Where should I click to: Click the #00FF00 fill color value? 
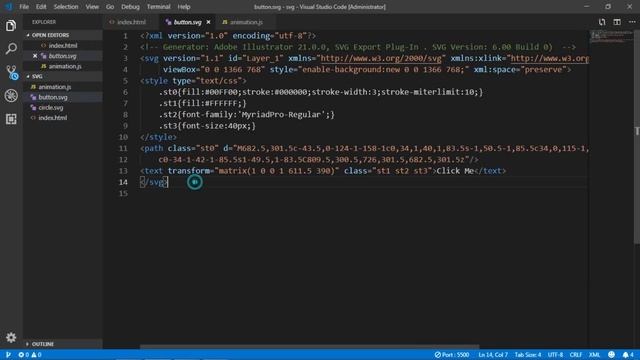point(220,92)
